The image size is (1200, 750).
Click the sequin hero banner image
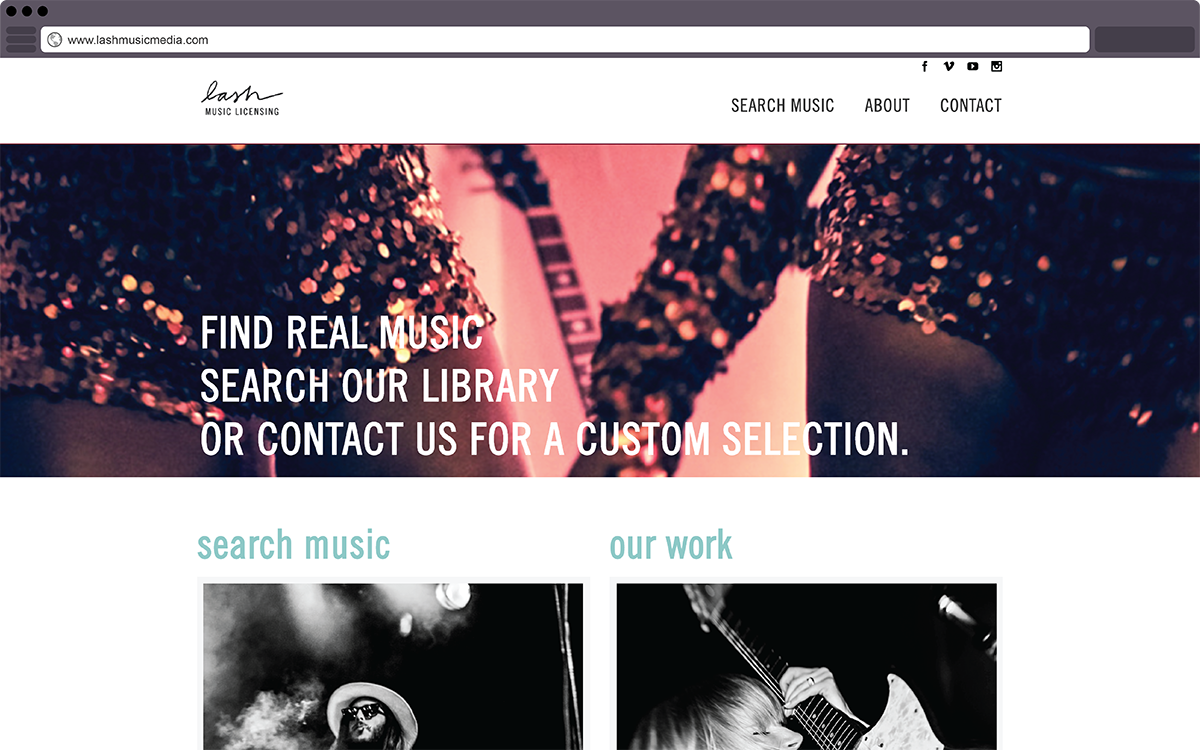coord(600,310)
